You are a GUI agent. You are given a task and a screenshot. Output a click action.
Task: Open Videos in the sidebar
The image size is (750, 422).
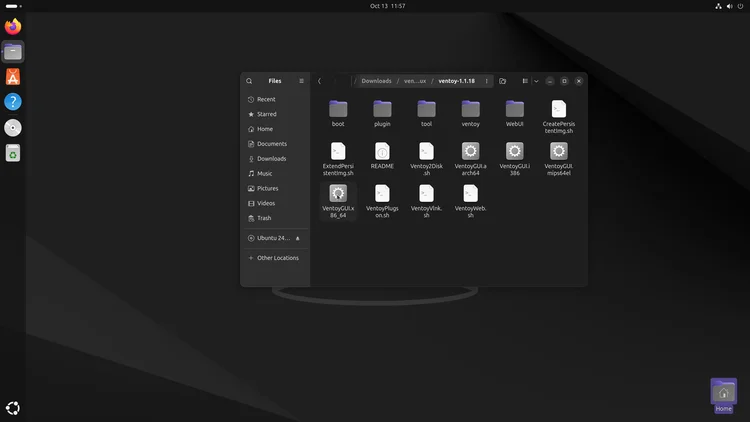point(275,203)
